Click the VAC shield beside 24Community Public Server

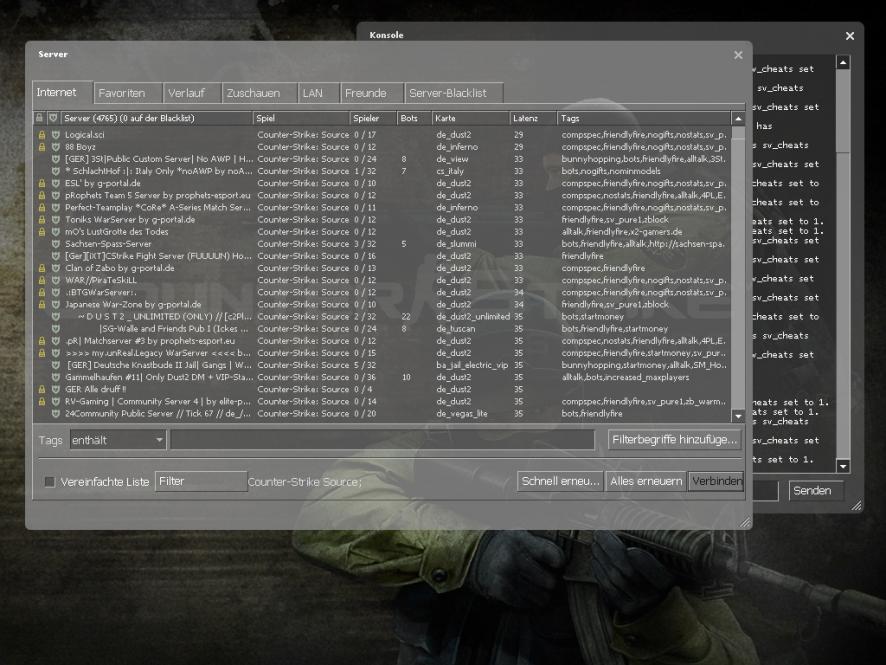point(55,414)
